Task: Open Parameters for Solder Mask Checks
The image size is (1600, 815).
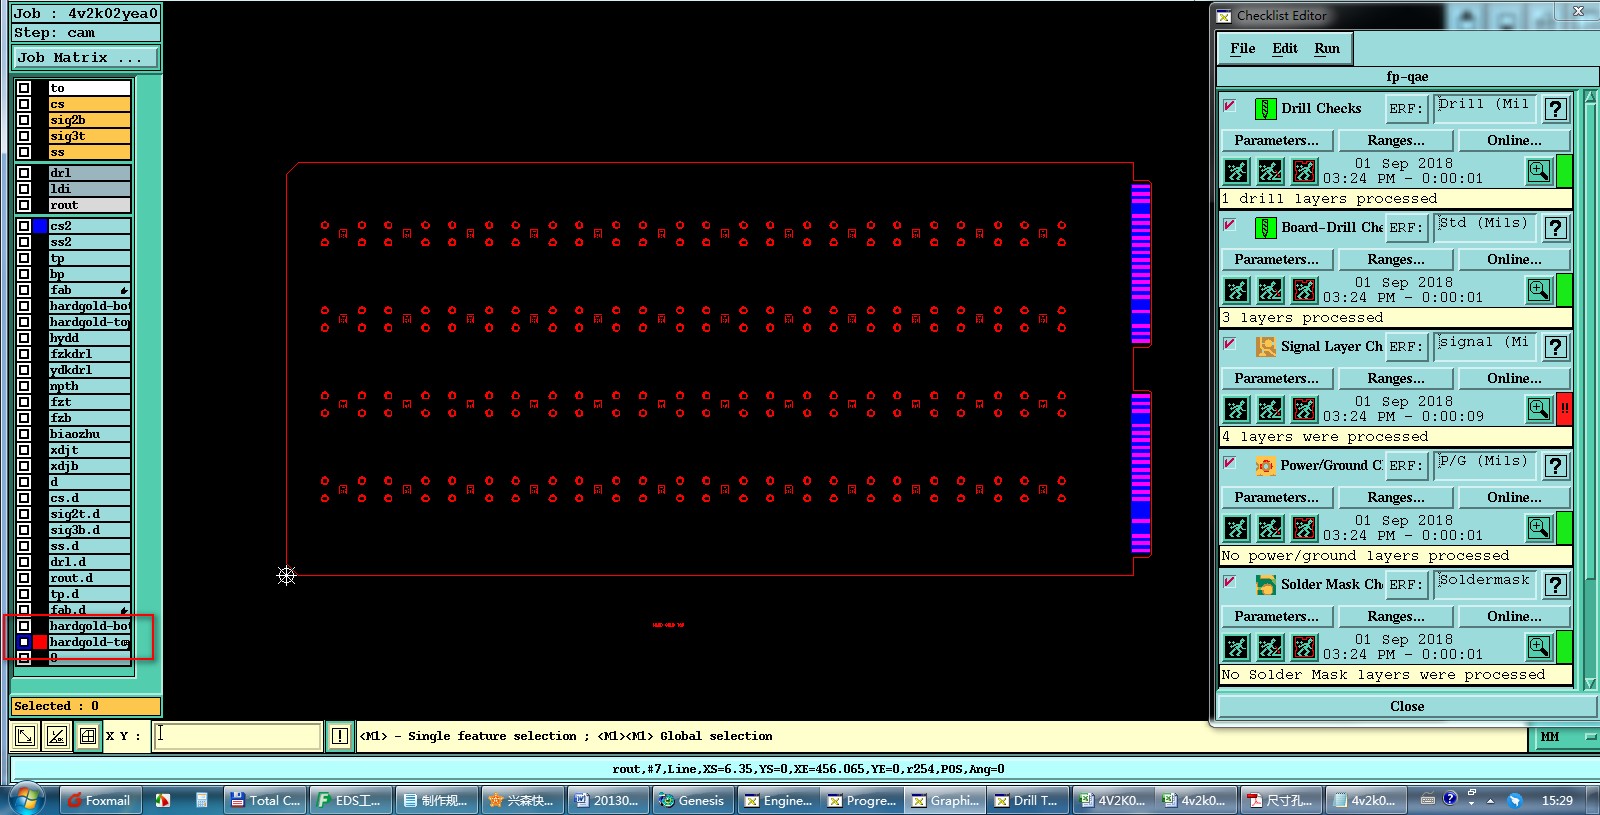Action: click(1276, 617)
